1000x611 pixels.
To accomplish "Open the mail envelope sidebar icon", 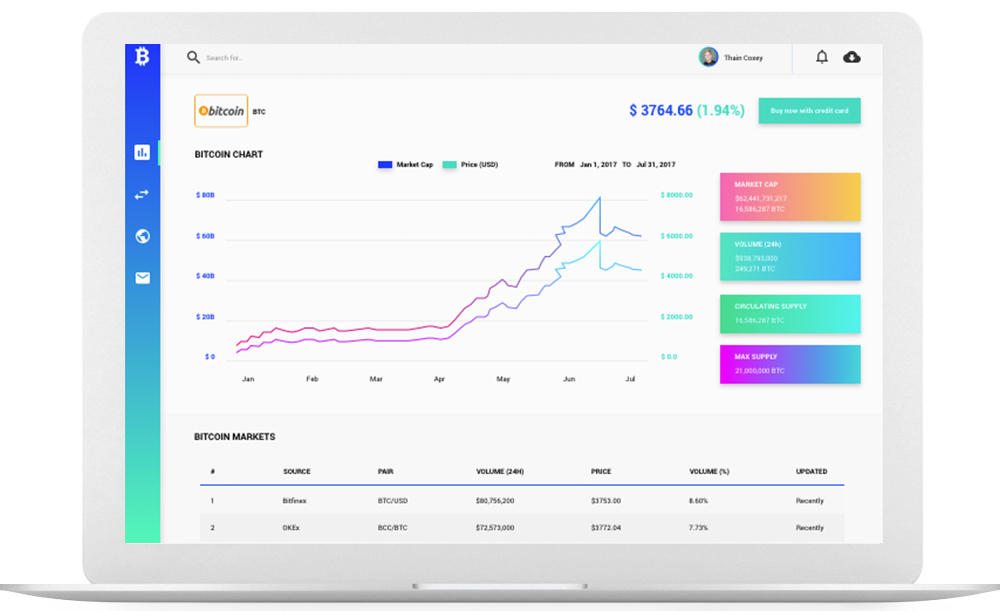I will 142,278.
